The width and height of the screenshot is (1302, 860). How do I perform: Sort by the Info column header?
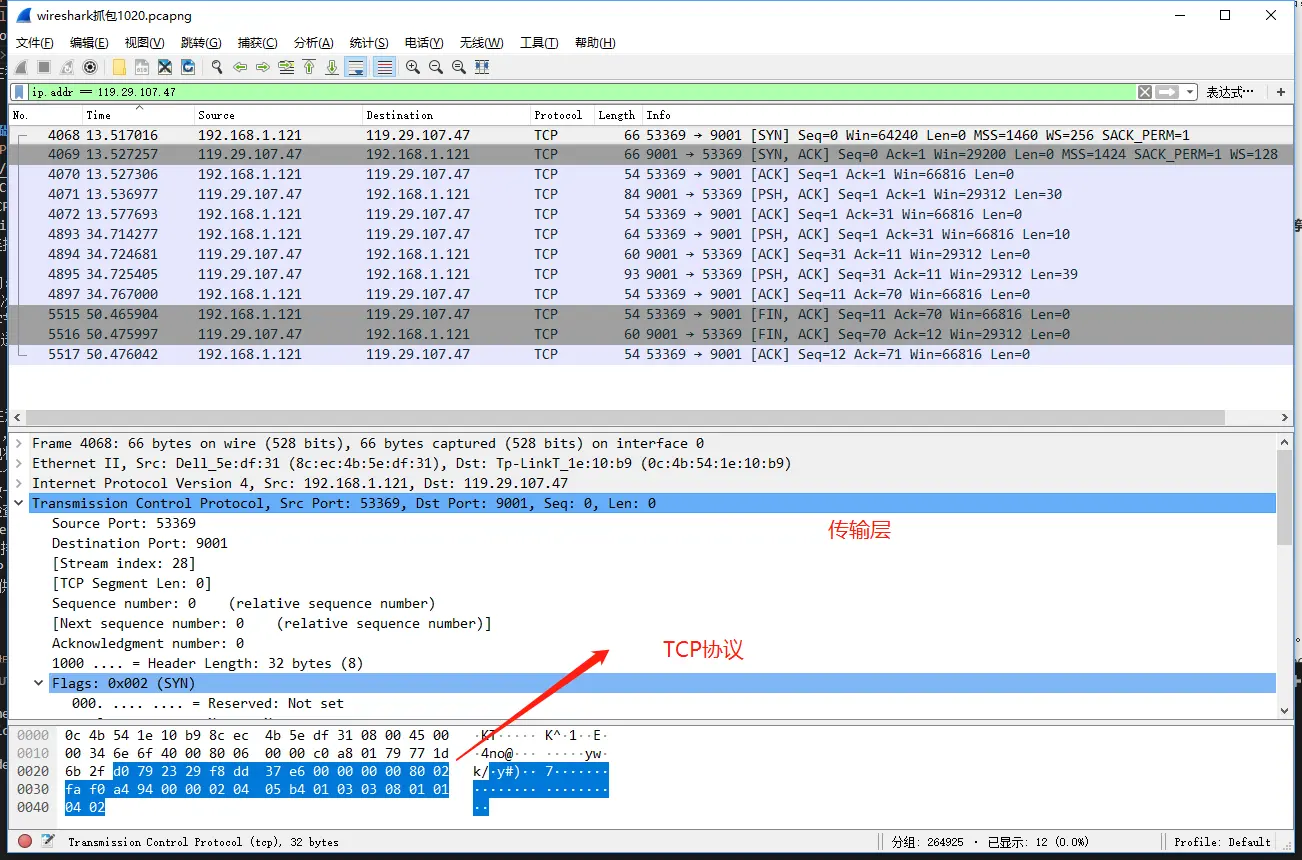pos(966,115)
